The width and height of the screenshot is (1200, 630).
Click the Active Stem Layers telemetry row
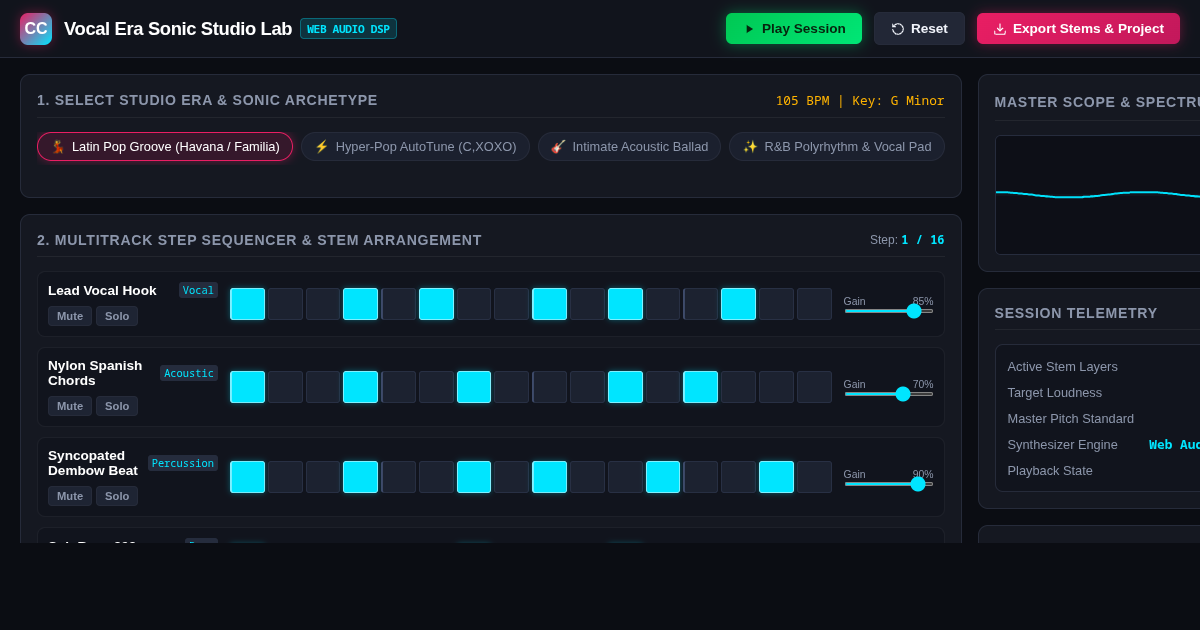(1103, 366)
